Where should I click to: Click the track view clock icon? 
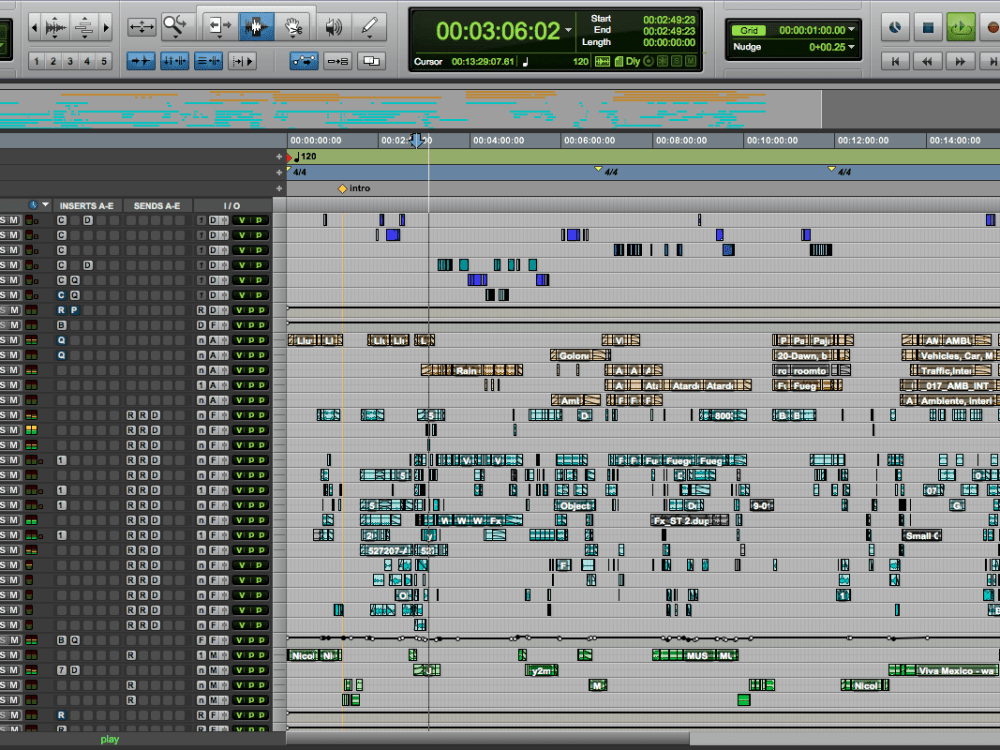point(33,205)
